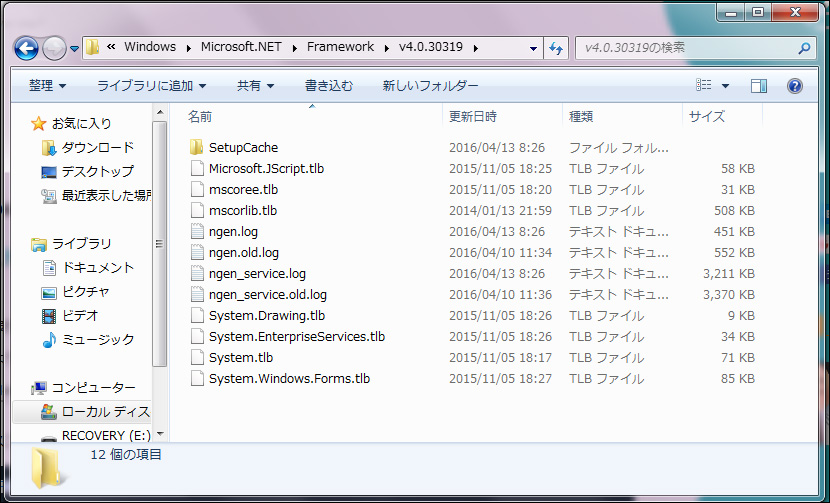The height and width of the screenshot is (503, 830).
Task: Open the recent pages dropdown arrow
Action: [x=75, y=49]
